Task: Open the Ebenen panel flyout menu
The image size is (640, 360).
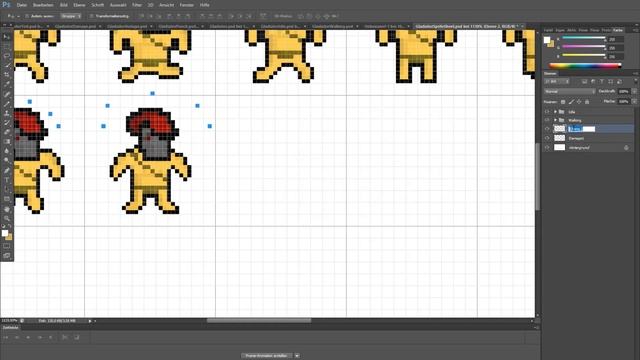Action: 635,73
